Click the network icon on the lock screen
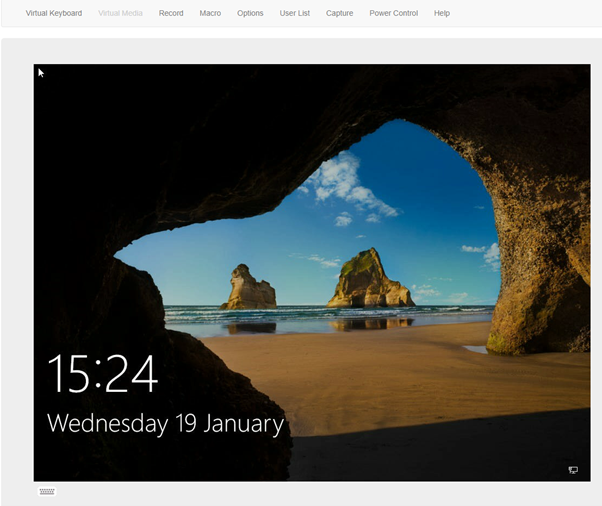Viewport: 602px width, 506px height. 573,470
